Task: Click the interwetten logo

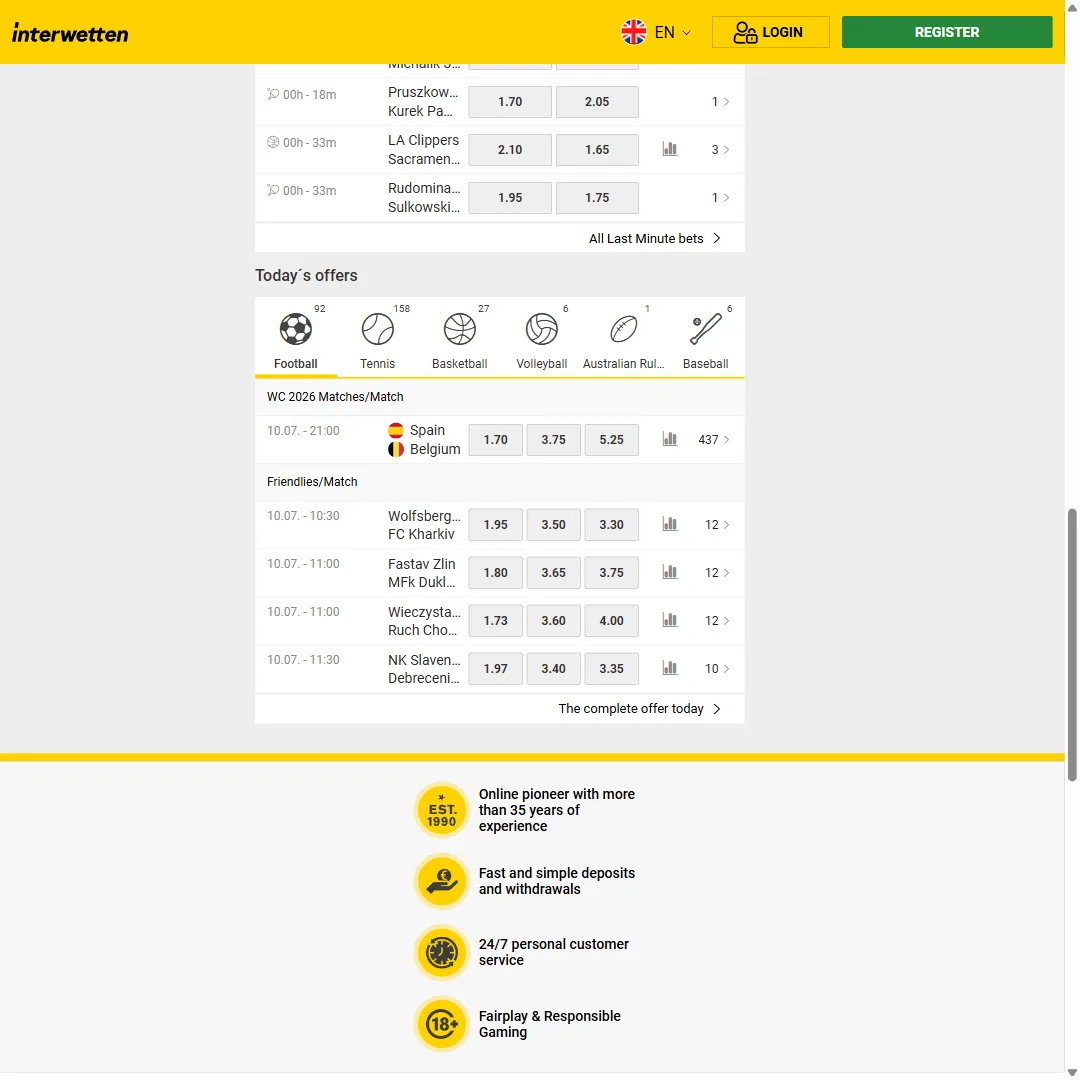Action: point(70,32)
